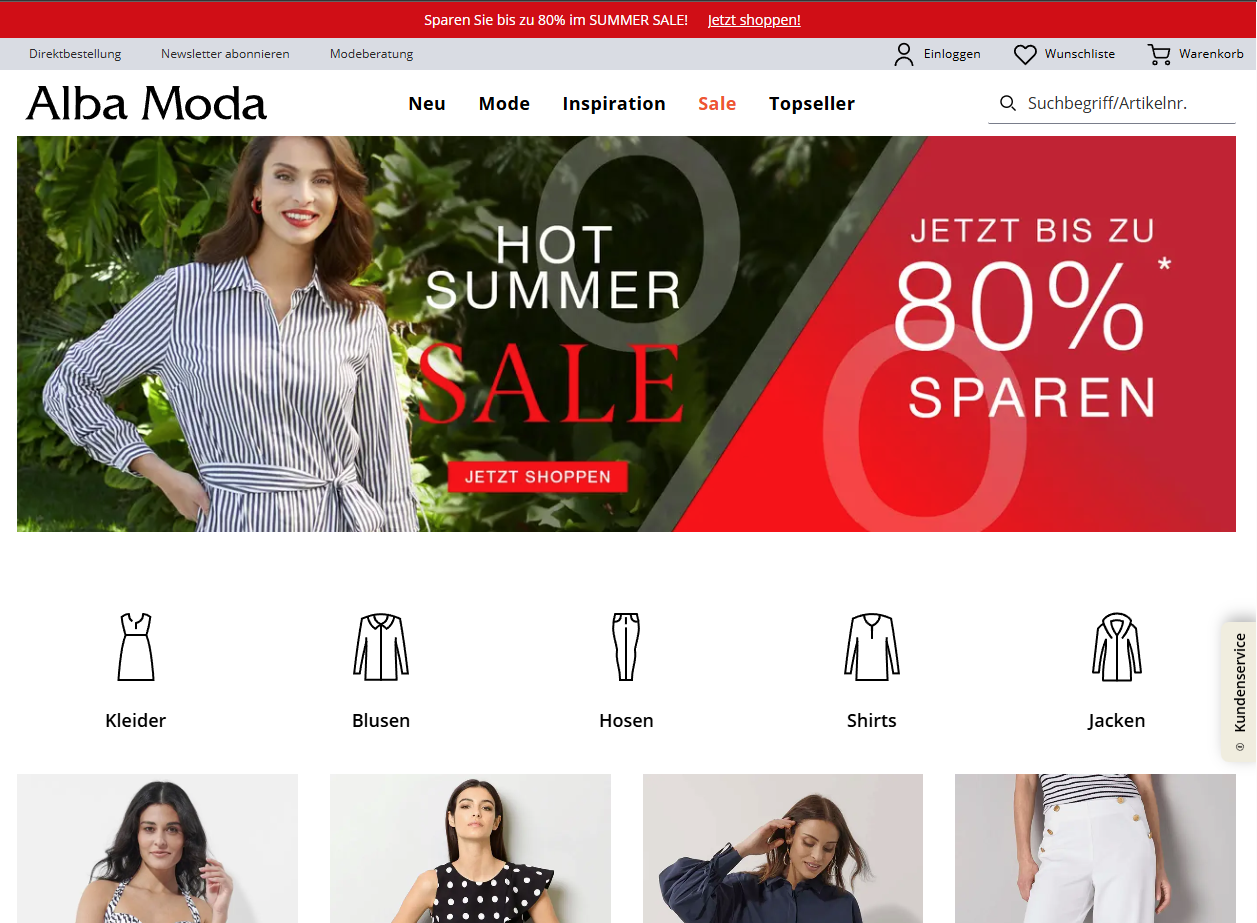This screenshot has height=923, width=1257.
Task: Open the polka dot top product thumbnail
Action: coord(470,848)
